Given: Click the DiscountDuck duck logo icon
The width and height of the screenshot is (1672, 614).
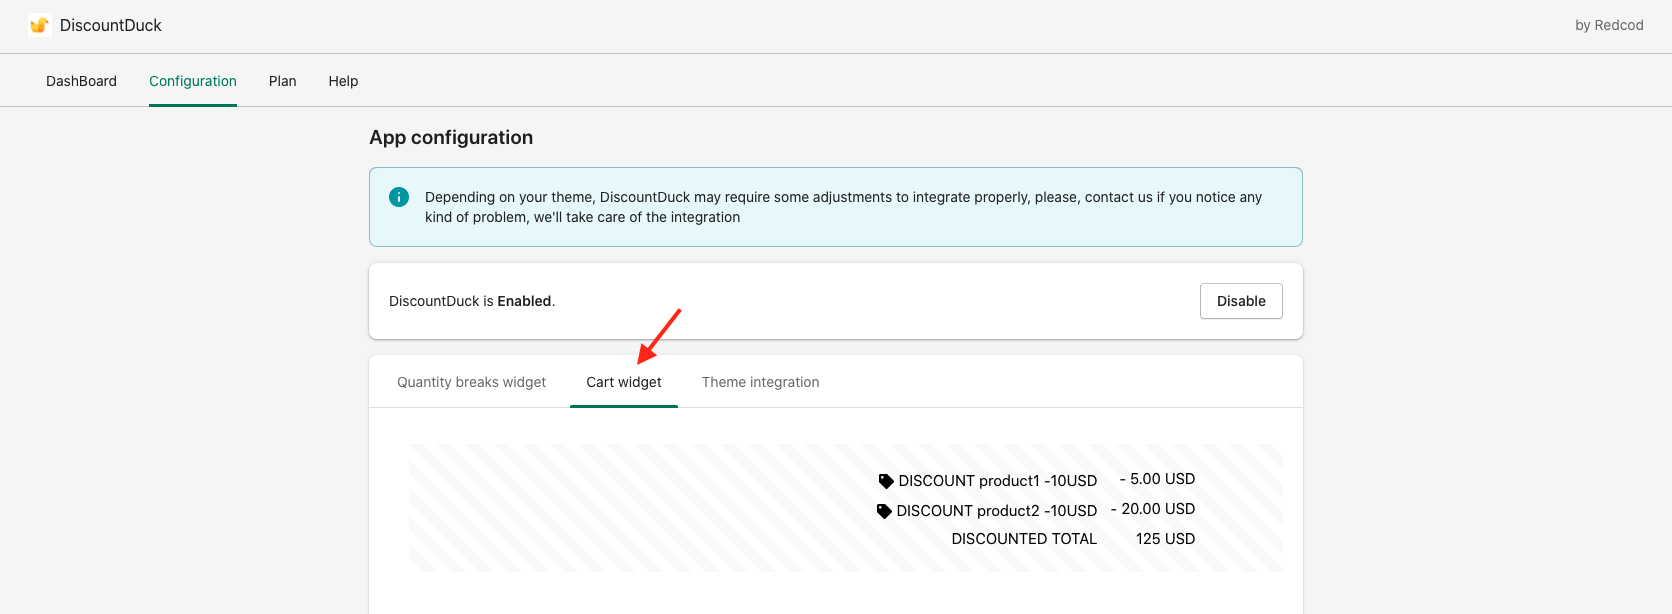Looking at the screenshot, I should (40, 25).
